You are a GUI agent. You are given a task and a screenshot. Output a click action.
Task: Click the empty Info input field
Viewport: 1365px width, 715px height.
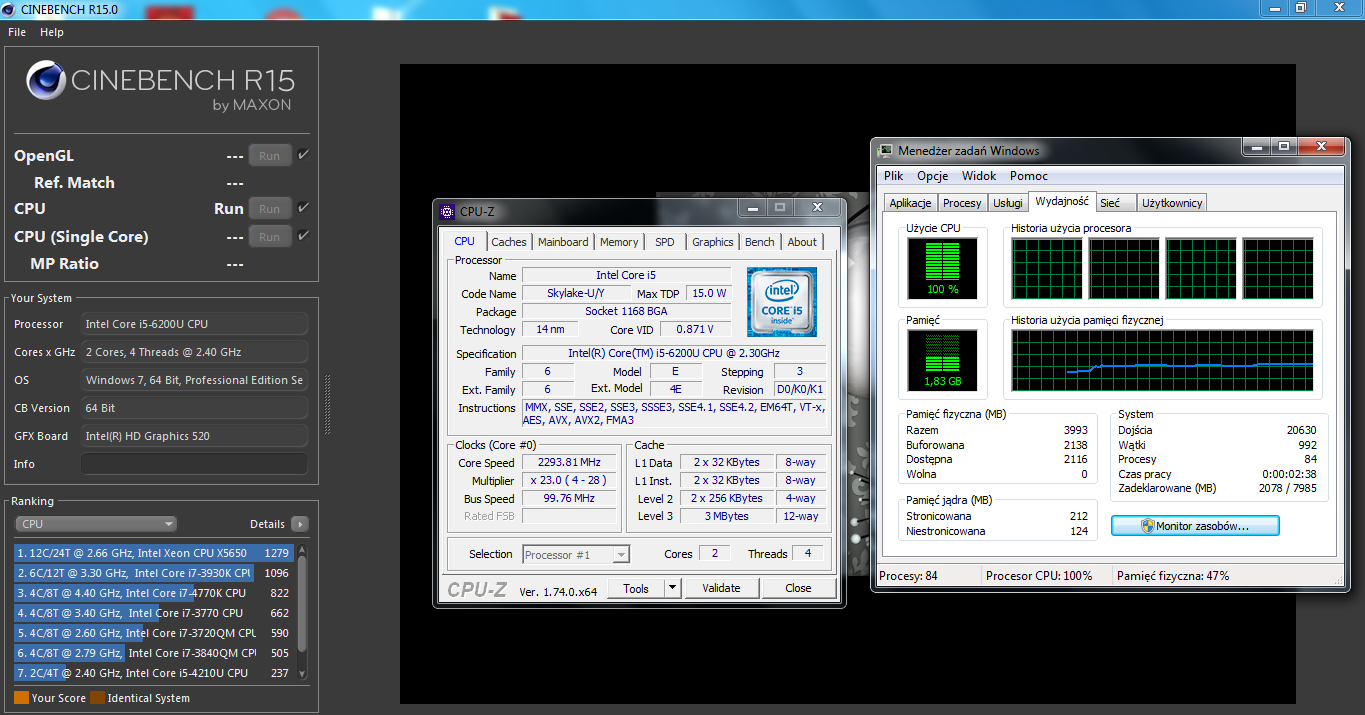(x=194, y=464)
